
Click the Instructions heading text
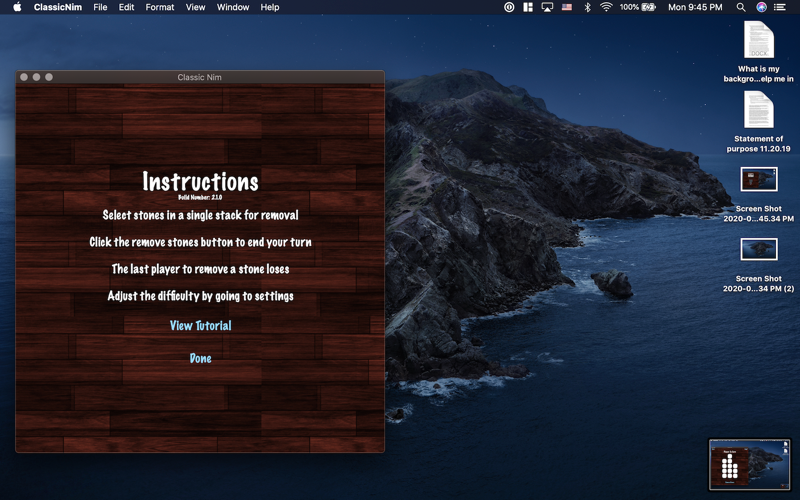[x=201, y=181]
